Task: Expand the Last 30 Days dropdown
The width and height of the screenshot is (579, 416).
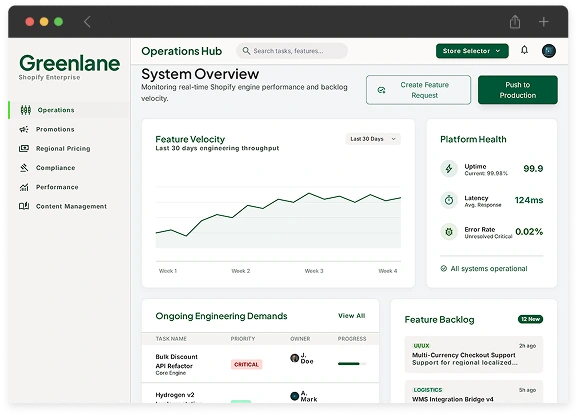Action: tap(373, 139)
